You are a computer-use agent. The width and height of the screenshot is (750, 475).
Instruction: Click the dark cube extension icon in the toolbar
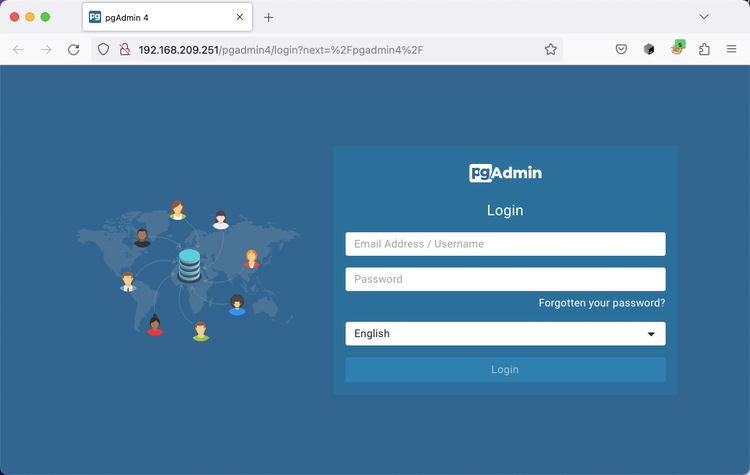[649, 49]
